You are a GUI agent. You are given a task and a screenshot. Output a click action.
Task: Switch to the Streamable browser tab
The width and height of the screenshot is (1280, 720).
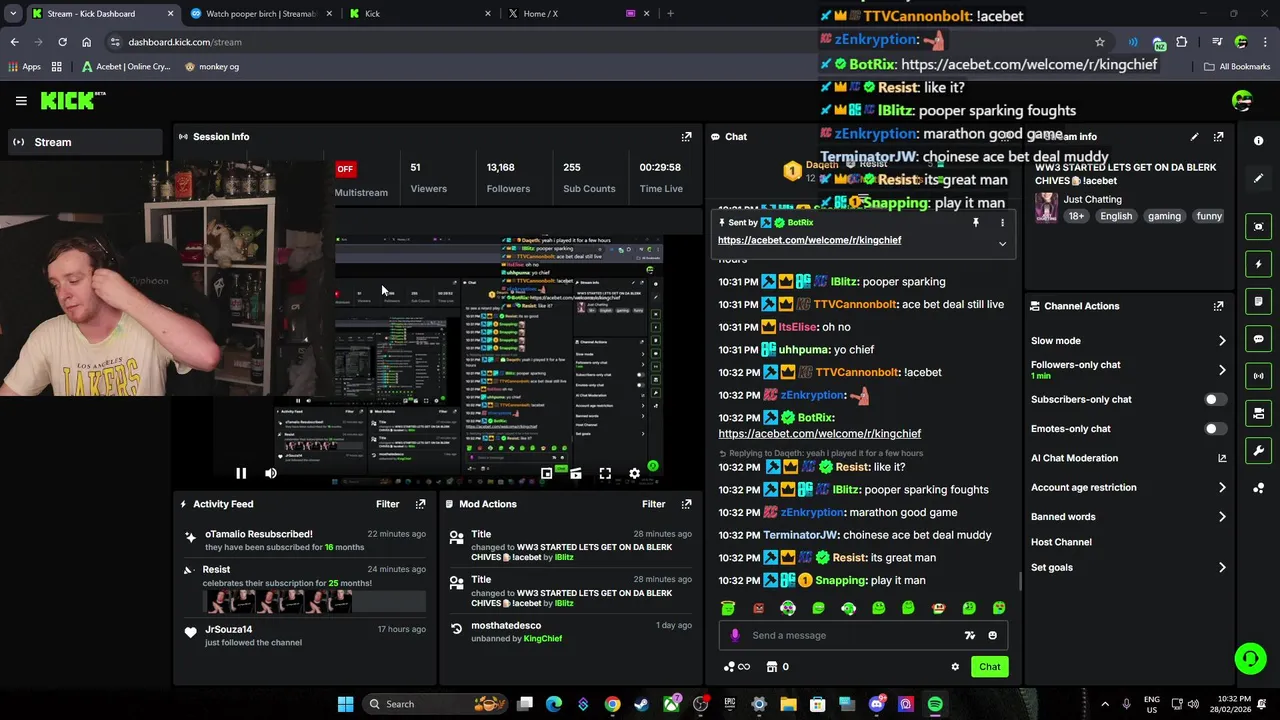(260, 14)
